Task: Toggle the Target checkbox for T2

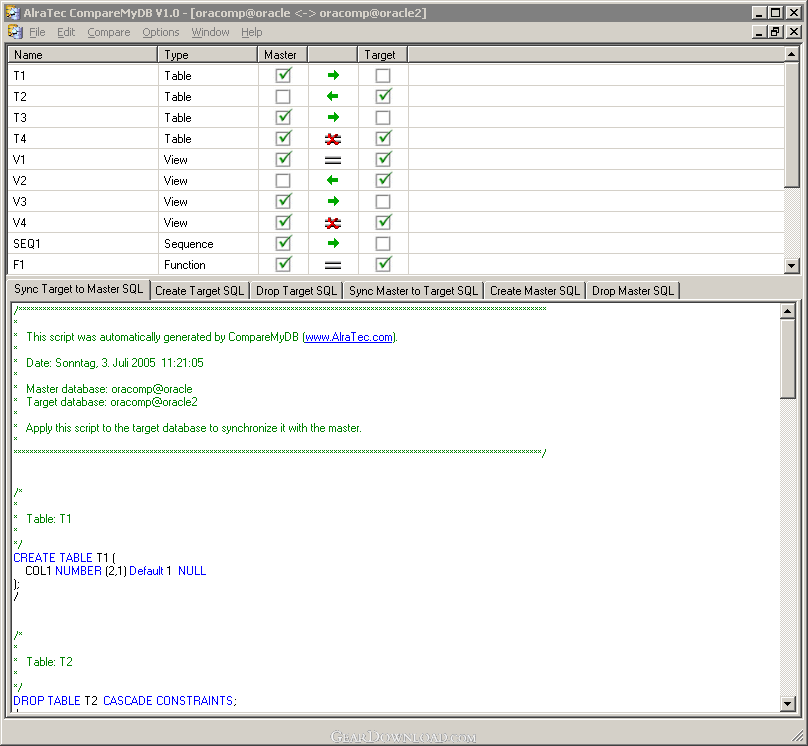Action: pyautogui.click(x=383, y=97)
